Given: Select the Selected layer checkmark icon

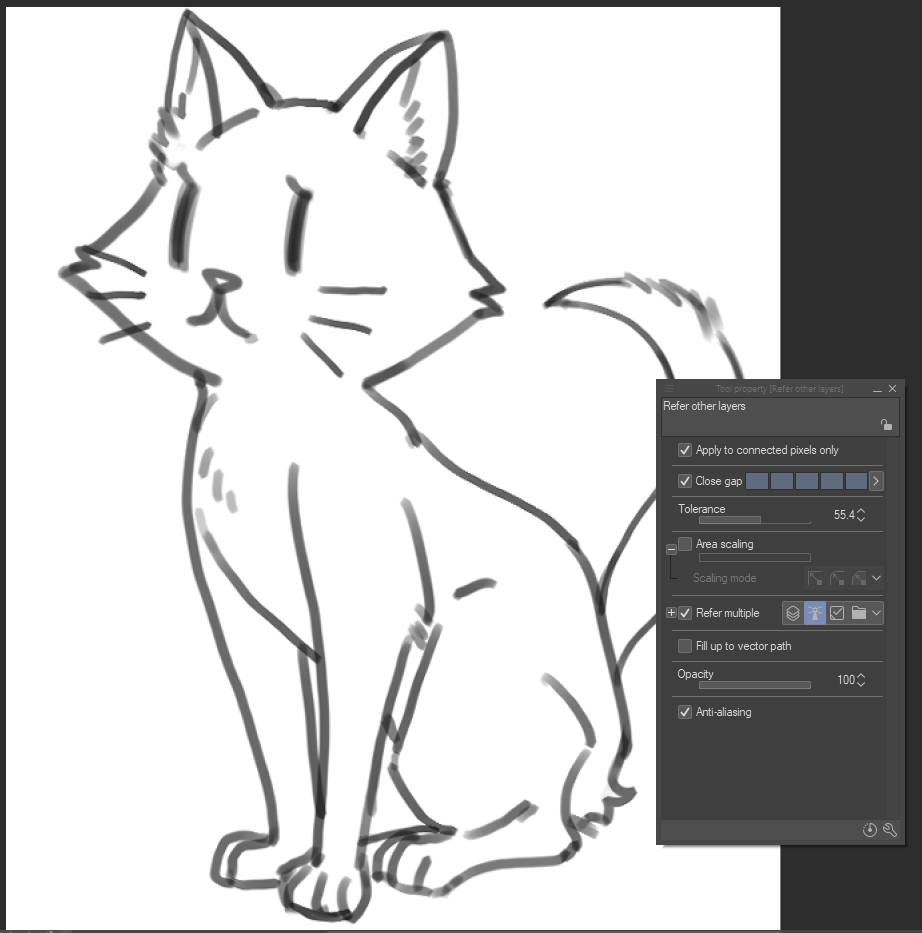Looking at the screenshot, I should click(x=836, y=613).
